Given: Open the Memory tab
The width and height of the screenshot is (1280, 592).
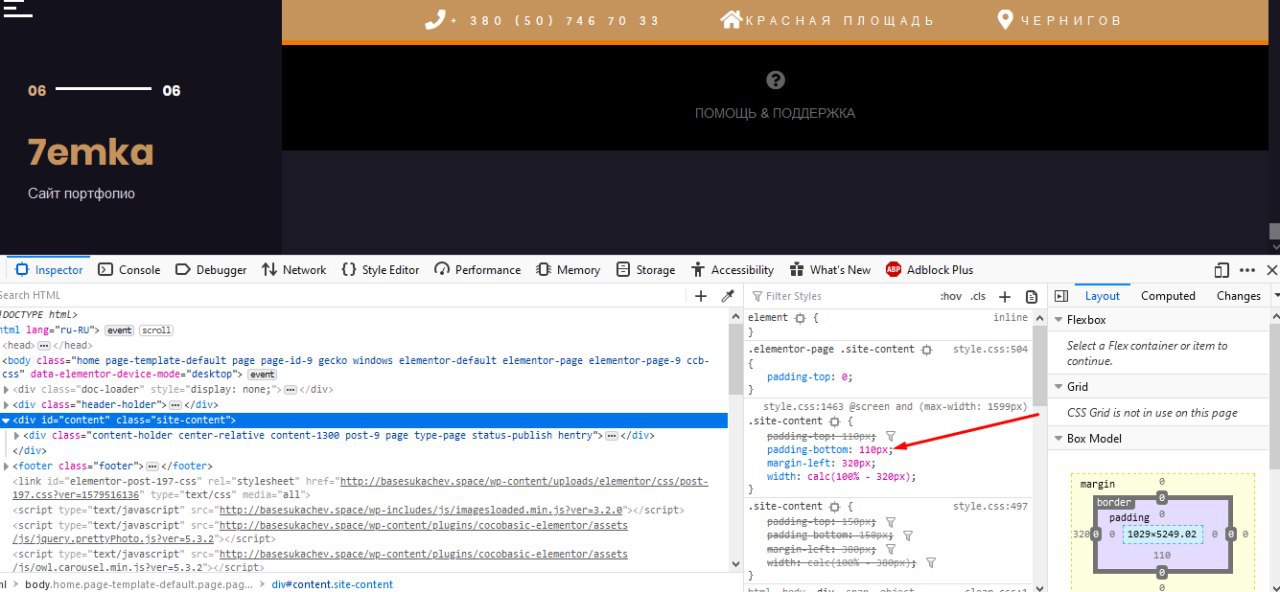Looking at the screenshot, I should click(568, 270).
